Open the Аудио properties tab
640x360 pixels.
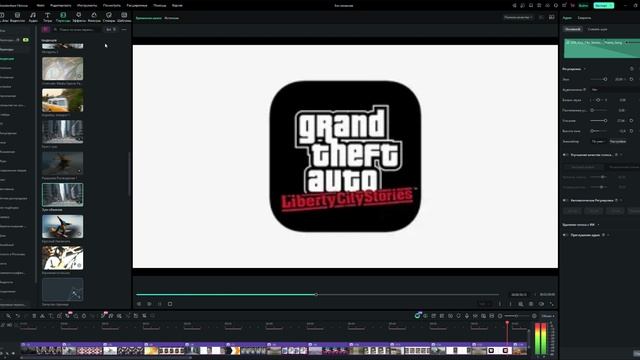[567, 18]
